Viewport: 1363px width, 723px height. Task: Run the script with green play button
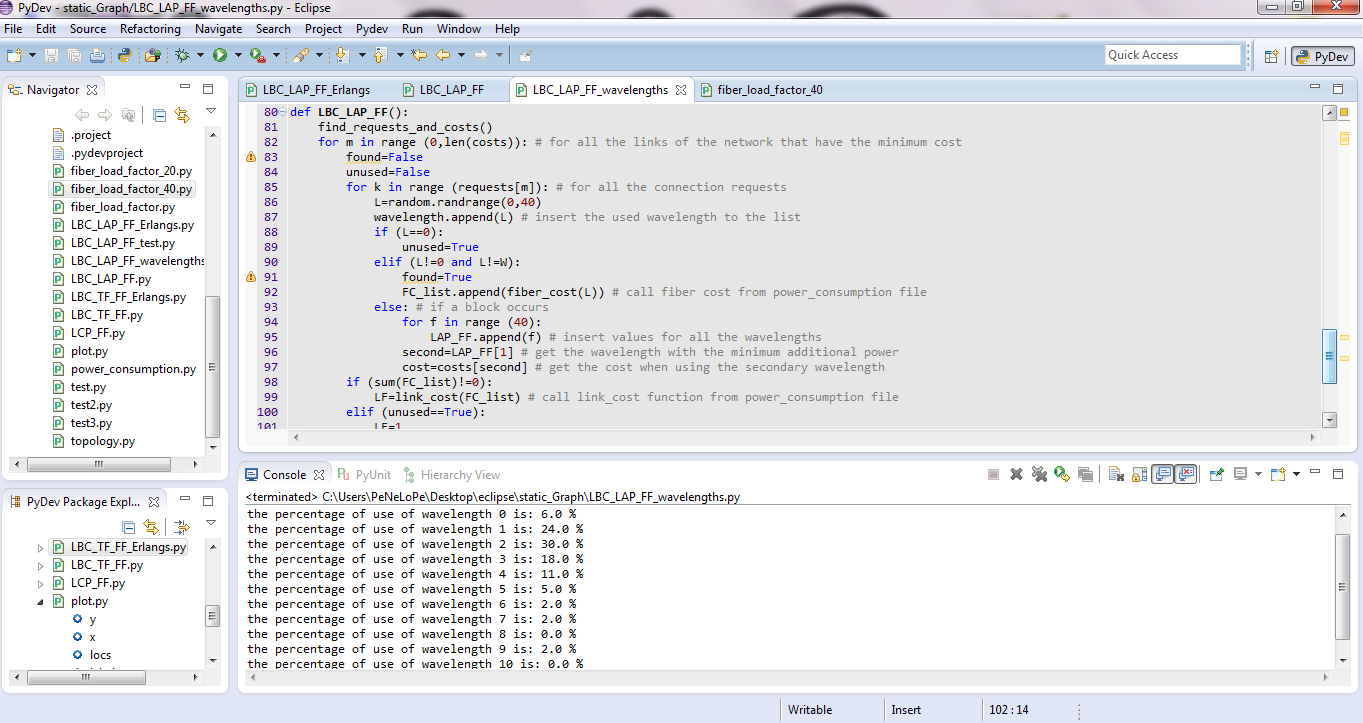(220, 55)
